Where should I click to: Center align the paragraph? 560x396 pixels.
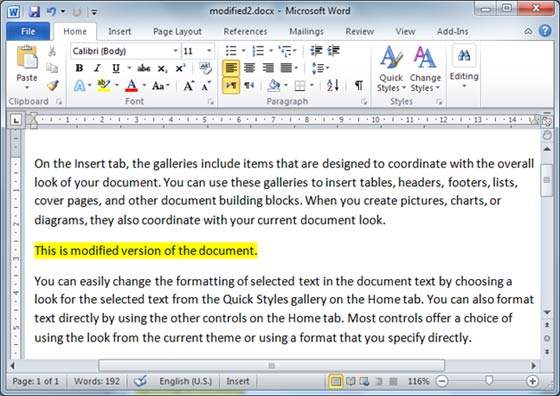(249, 68)
